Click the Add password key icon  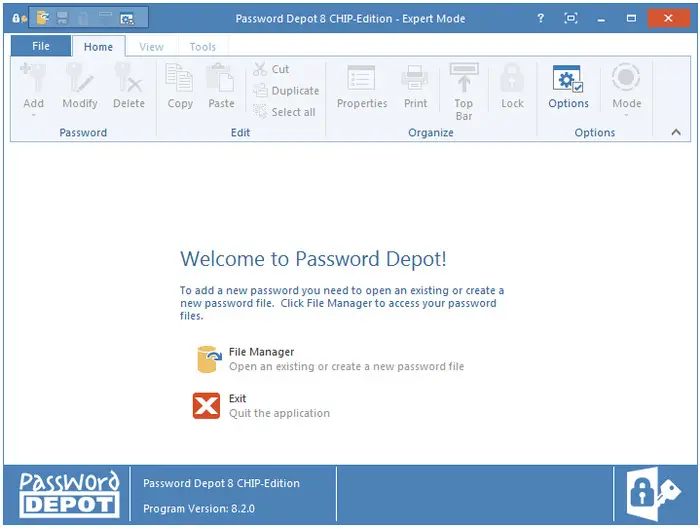[33, 78]
